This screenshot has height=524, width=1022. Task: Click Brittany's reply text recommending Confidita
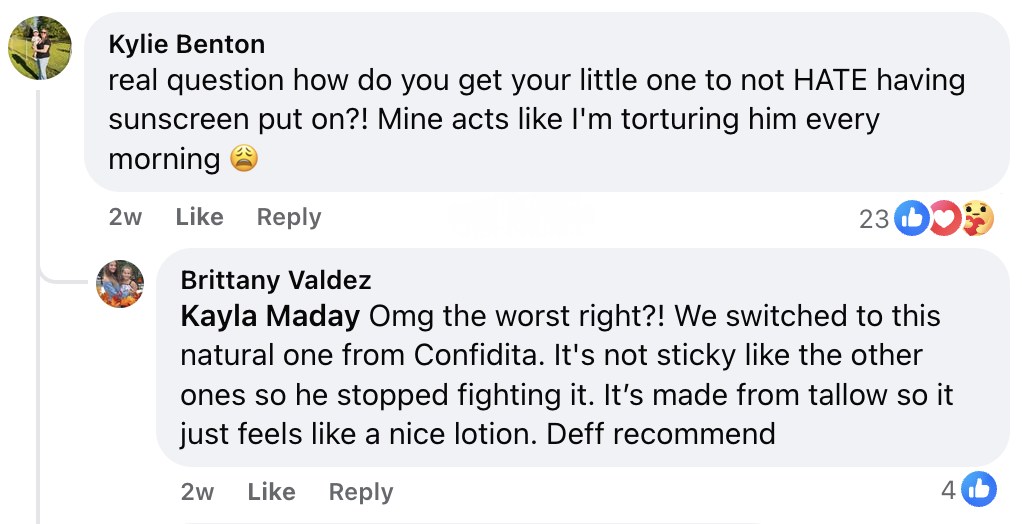pyautogui.click(x=565, y=375)
